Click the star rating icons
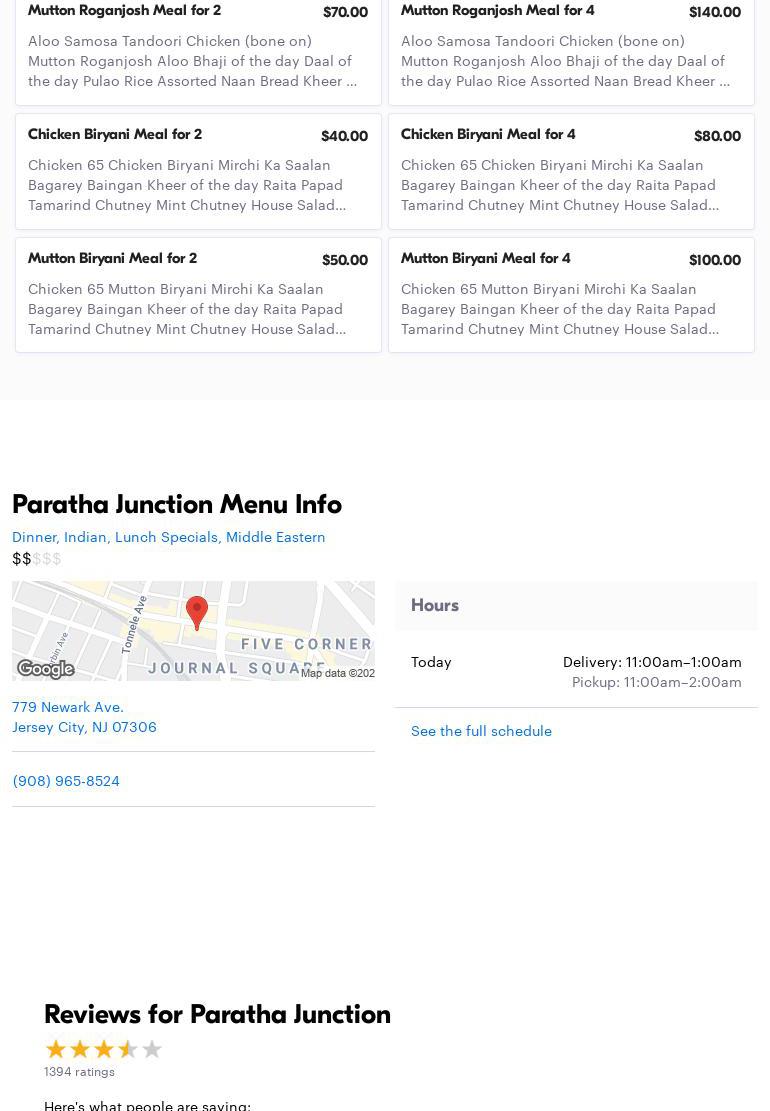Image resolution: width=770 pixels, height=1111 pixels. [103, 1049]
